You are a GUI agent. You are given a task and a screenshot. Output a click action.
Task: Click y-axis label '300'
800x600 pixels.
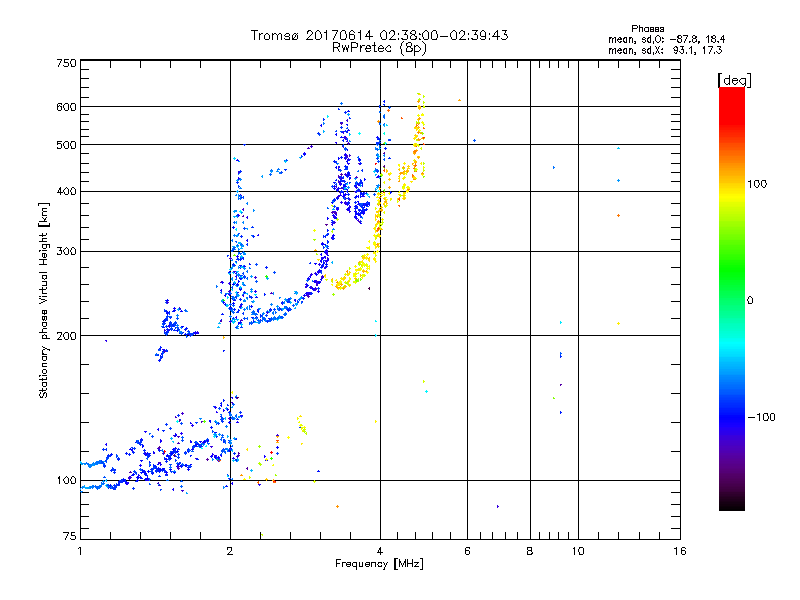(x=67, y=252)
